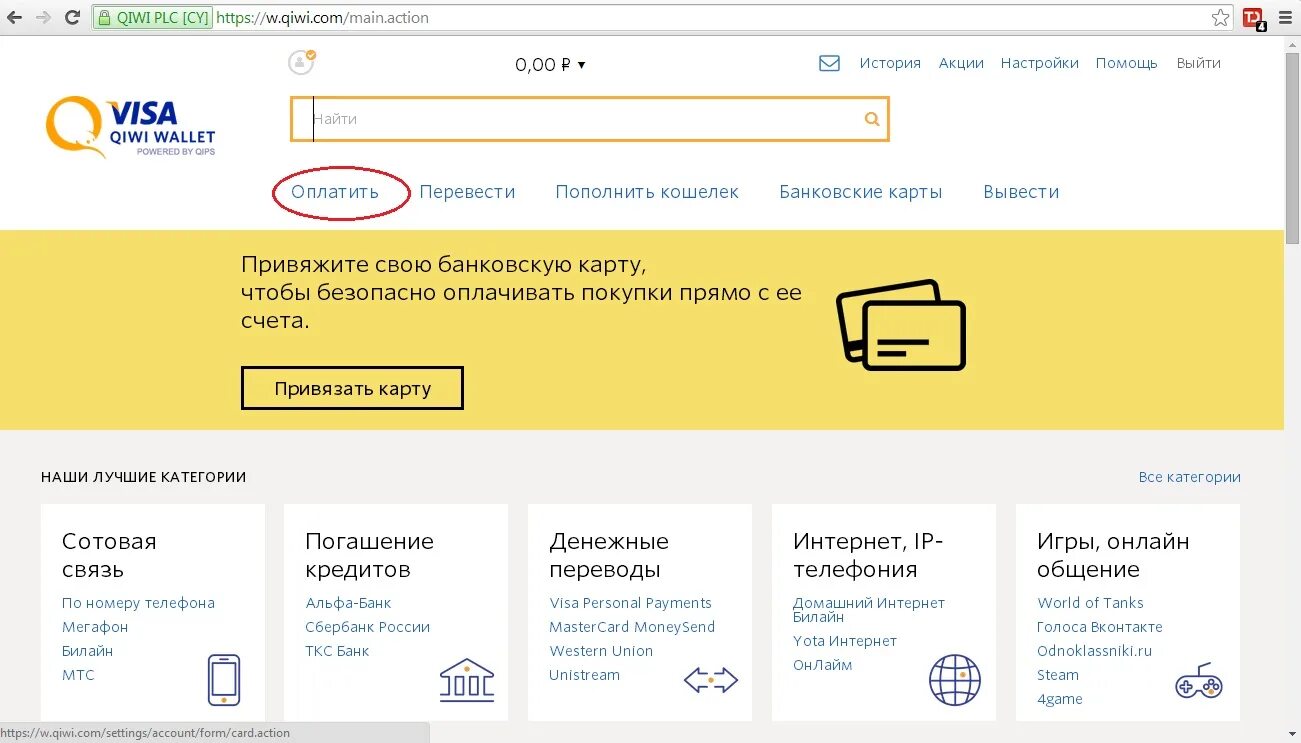Click Привязать карту button
Image resolution: width=1301 pixels, height=743 pixels.
352,388
